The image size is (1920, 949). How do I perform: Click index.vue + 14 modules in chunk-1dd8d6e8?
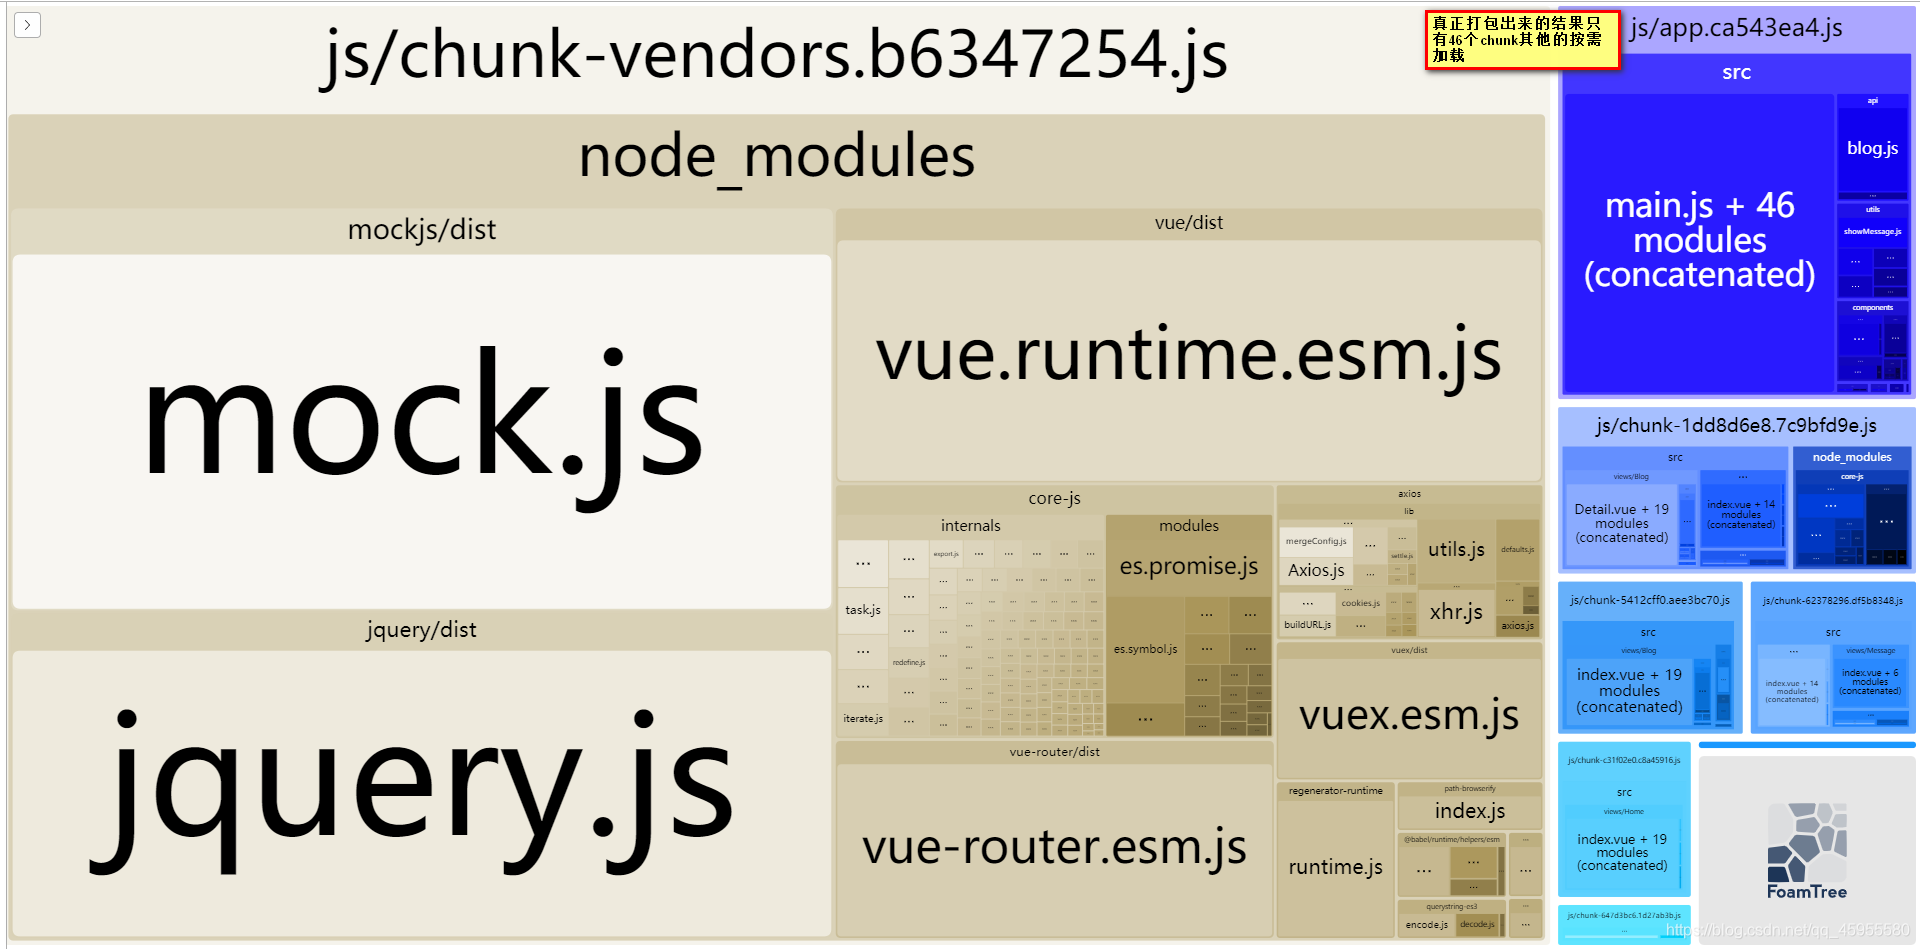pyautogui.click(x=1740, y=515)
